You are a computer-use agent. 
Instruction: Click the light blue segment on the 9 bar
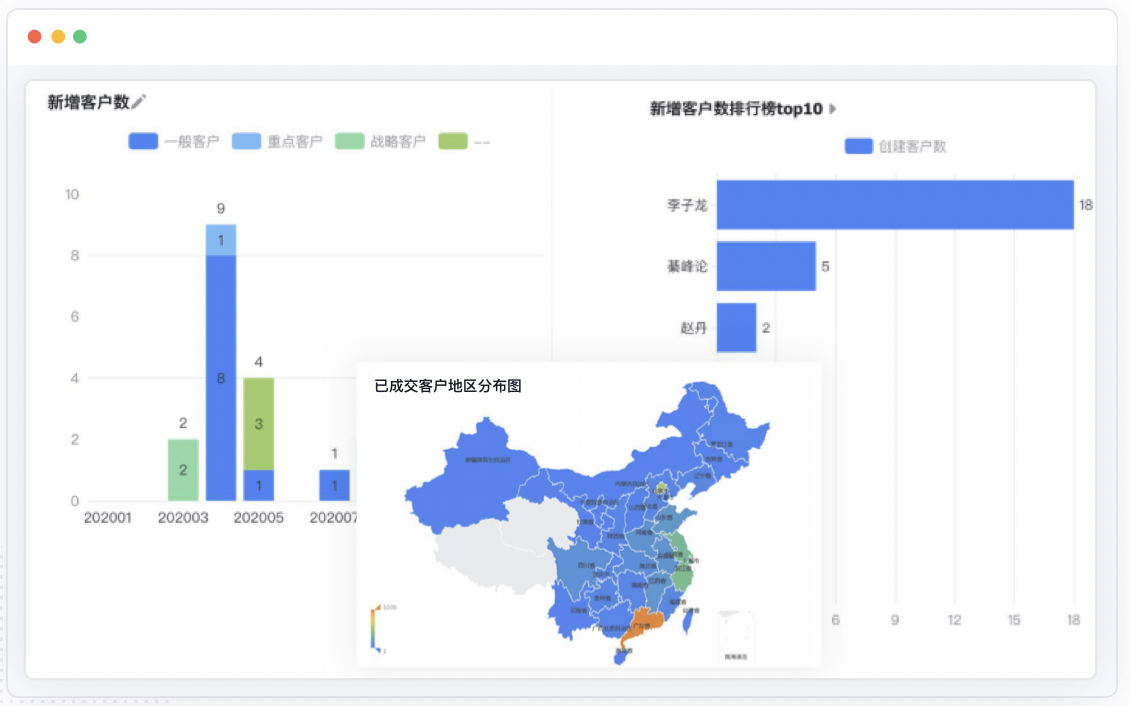pos(221,240)
